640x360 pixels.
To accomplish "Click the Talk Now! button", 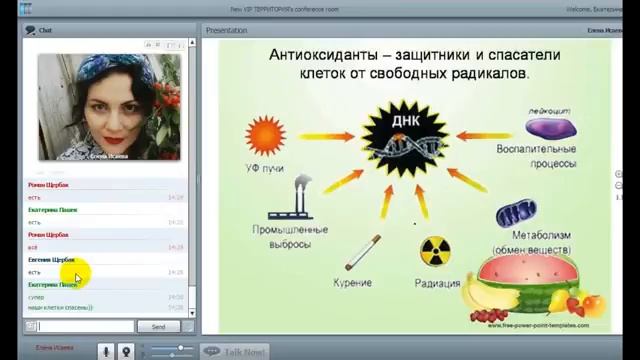I will (235, 351).
